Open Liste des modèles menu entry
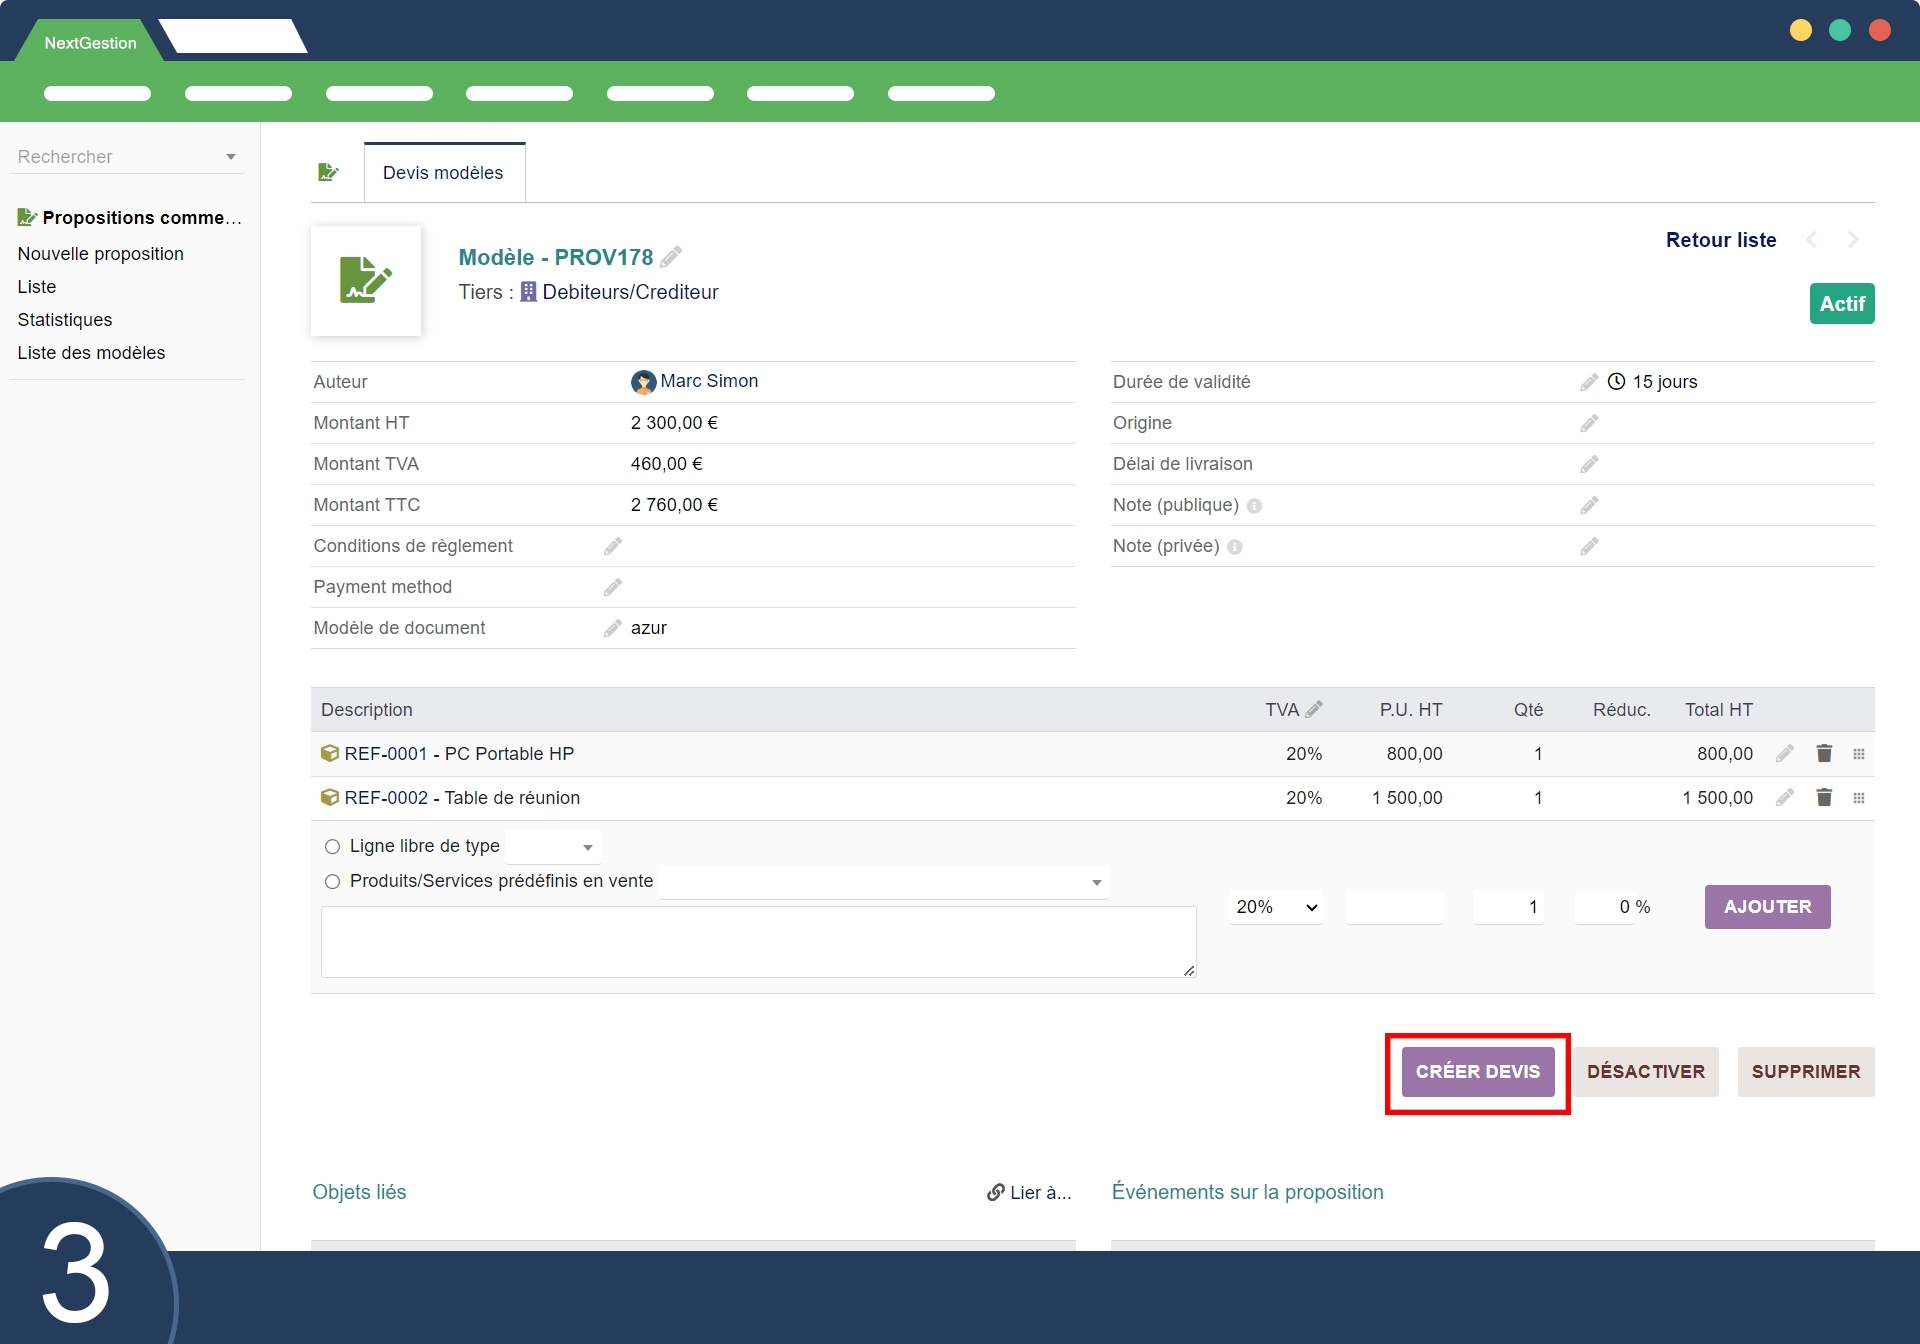The image size is (1920, 1344). [x=91, y=353]
